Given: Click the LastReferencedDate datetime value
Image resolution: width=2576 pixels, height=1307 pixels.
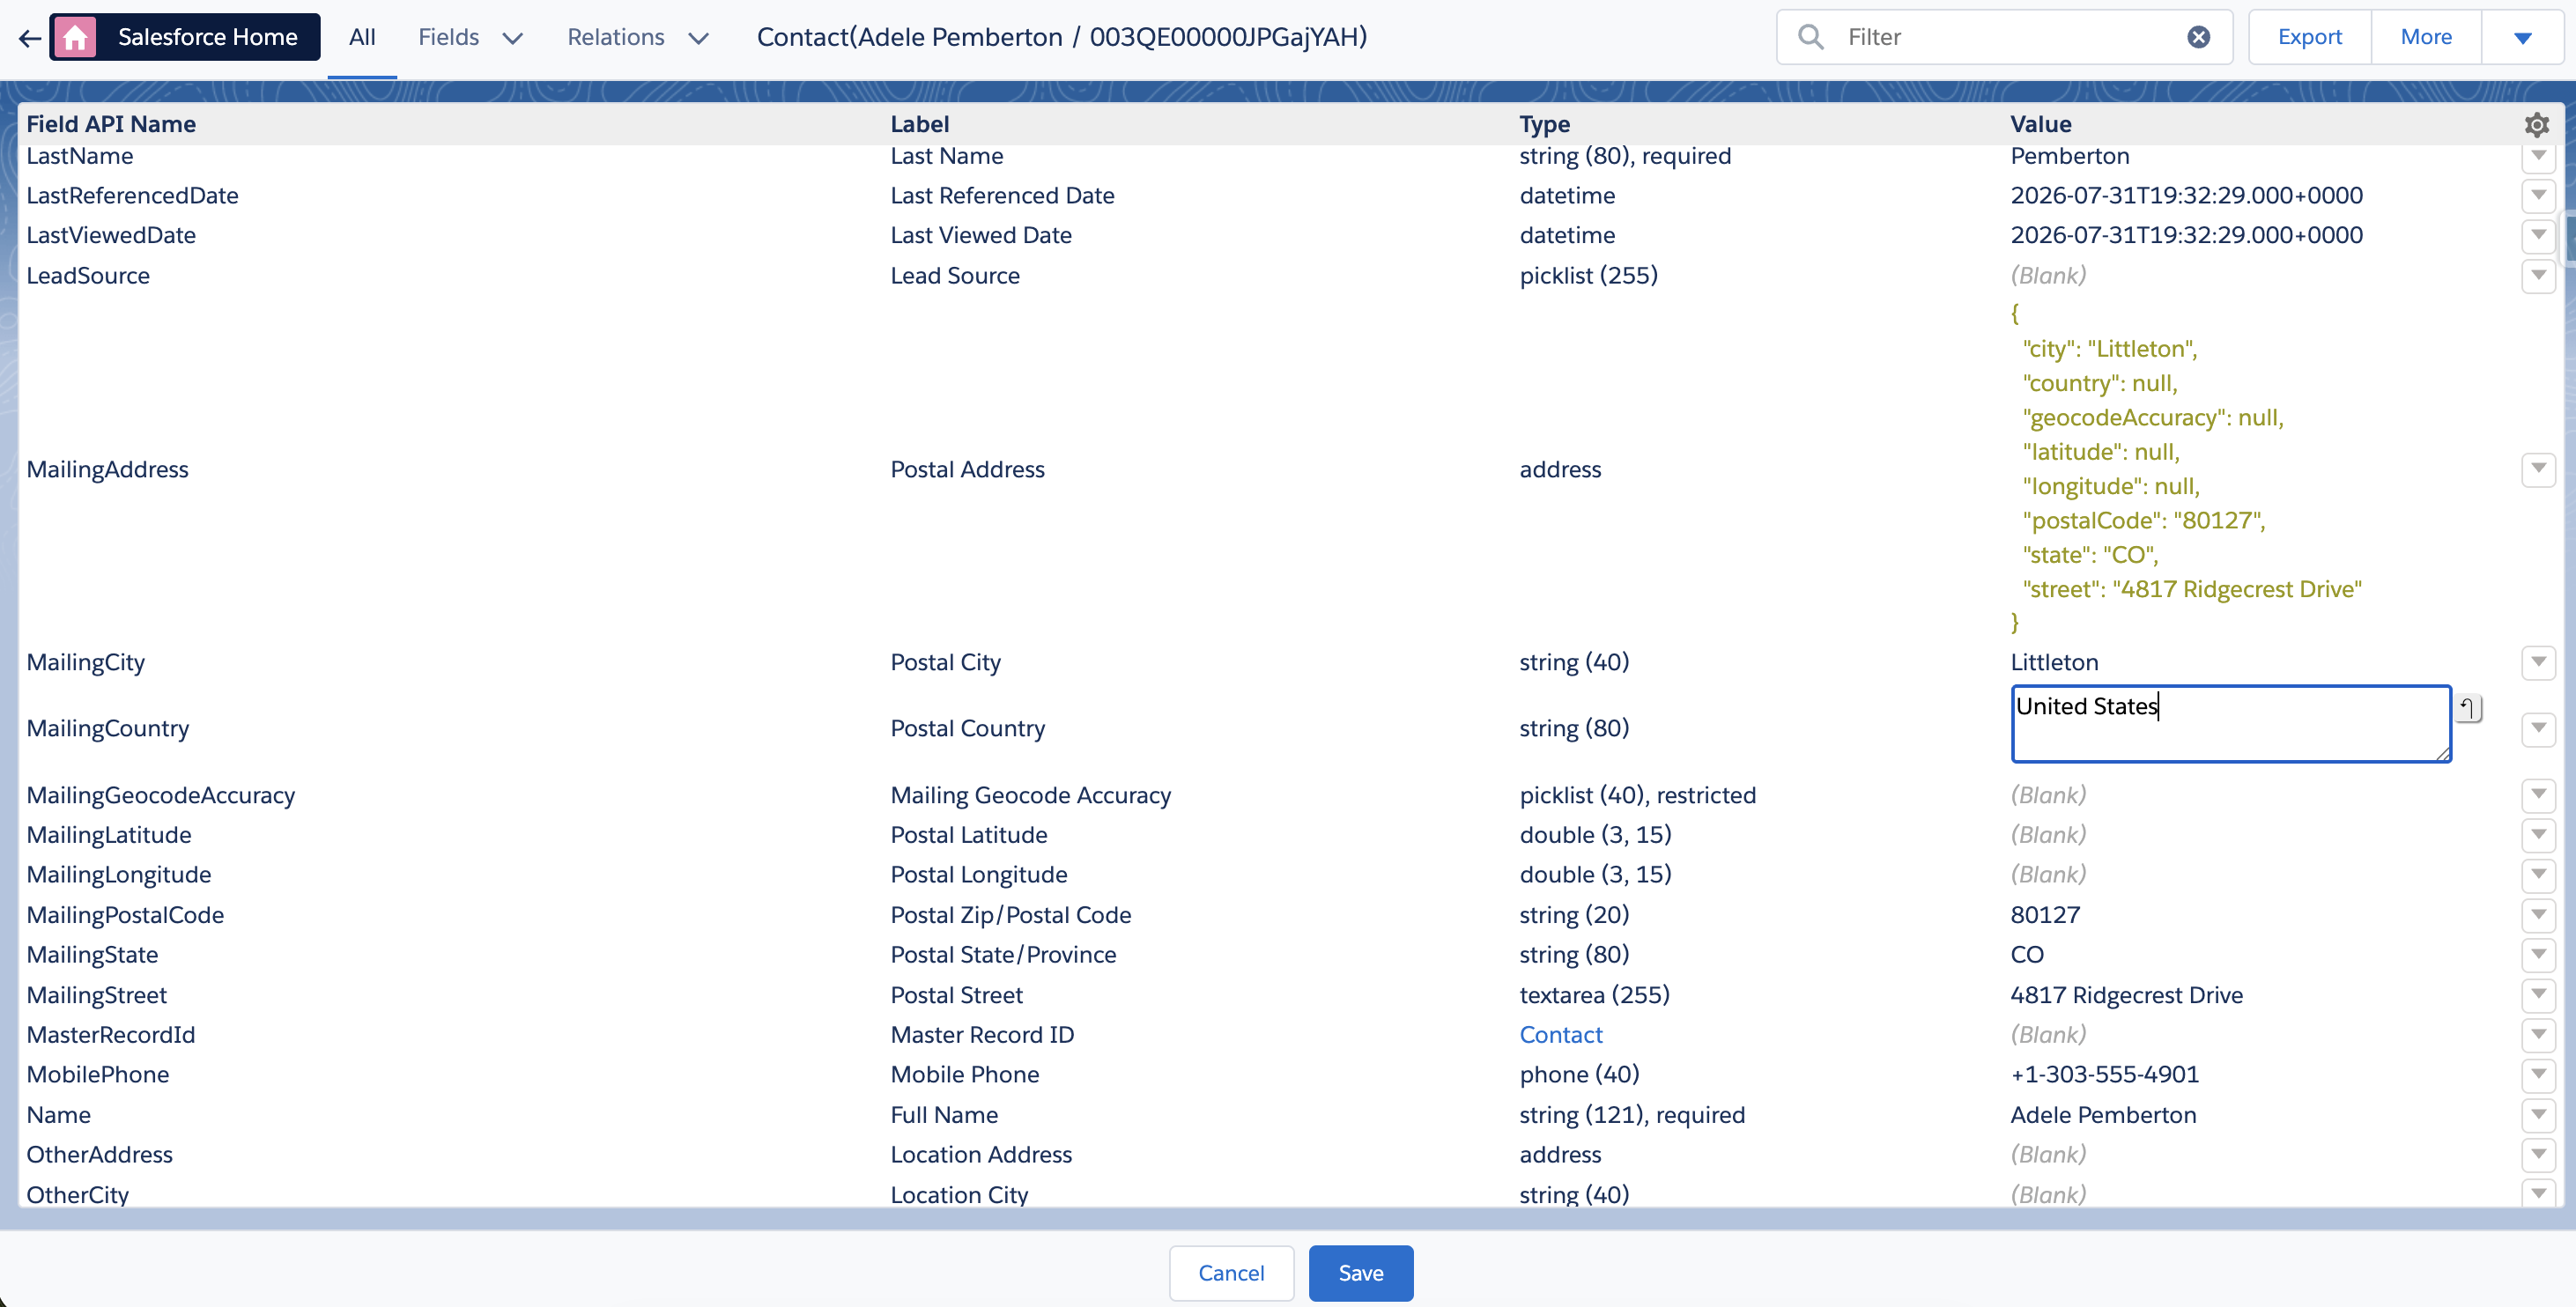Looking at the screenshot, I should pyautogui.click(x=2187, y=195).
